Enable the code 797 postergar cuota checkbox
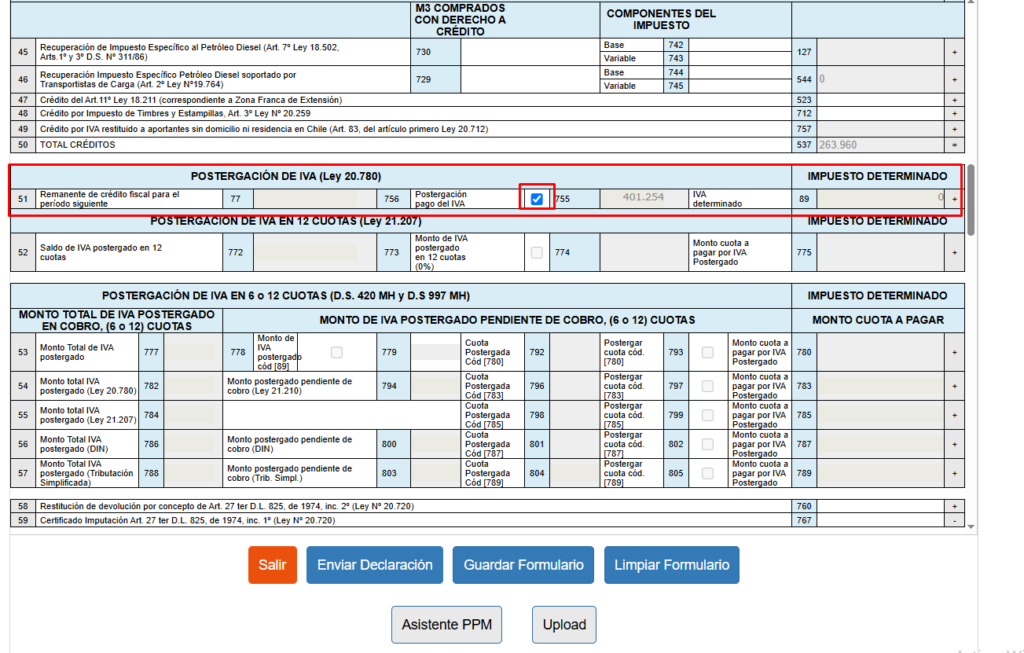1024x653 pixels. point(707,386)
